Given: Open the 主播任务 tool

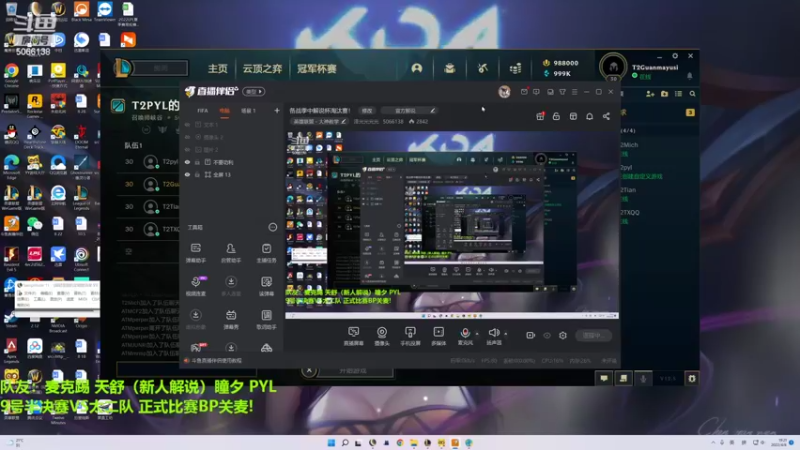Looking at the screenshot, I should pyautogui.click(x=266, y=253).
